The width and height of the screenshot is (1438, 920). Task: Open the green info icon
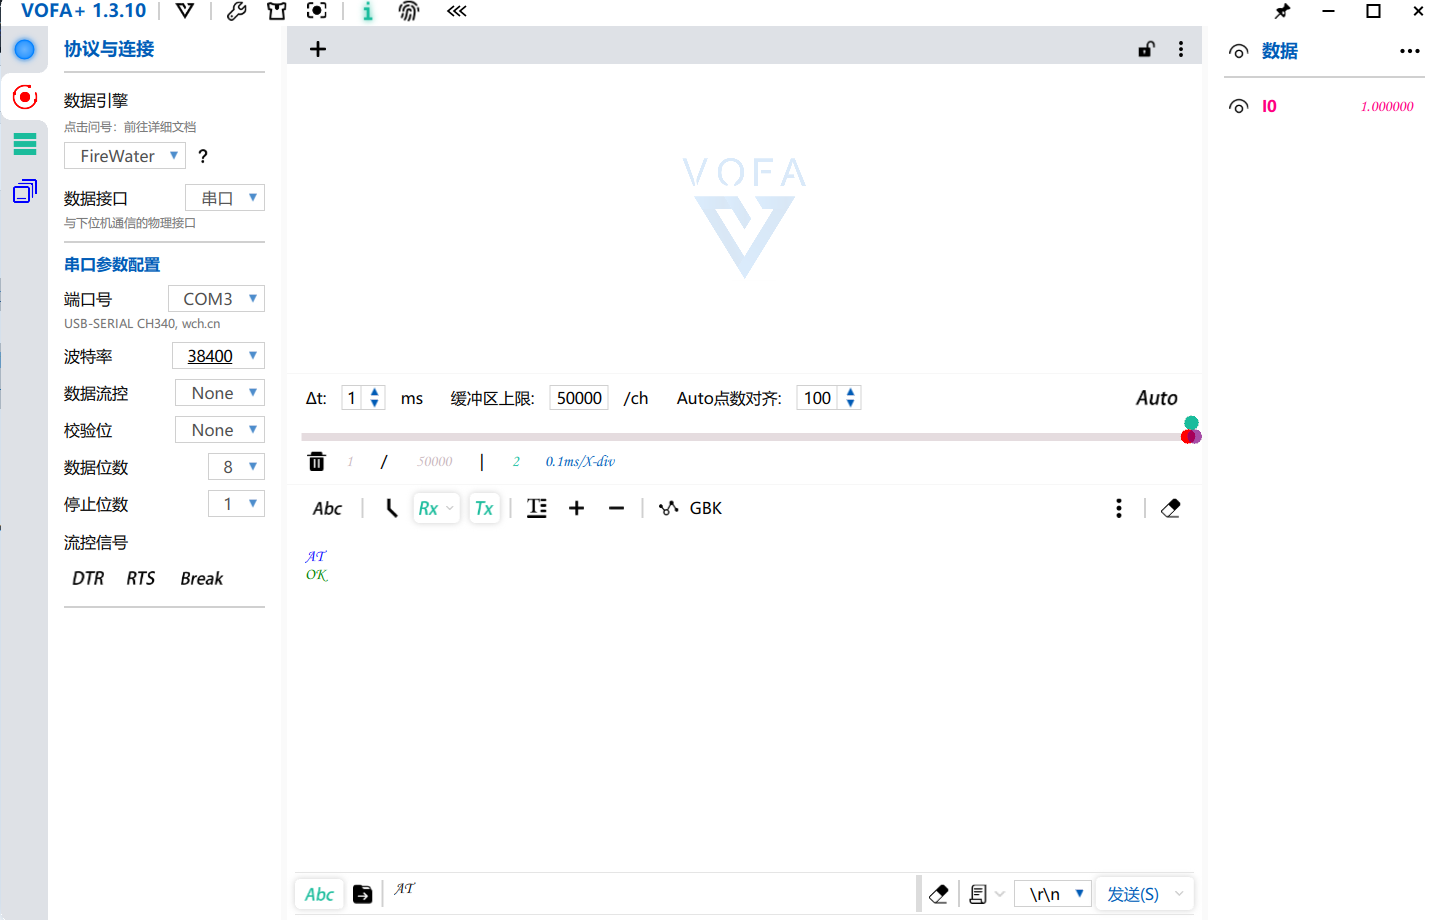click(368, 11)
